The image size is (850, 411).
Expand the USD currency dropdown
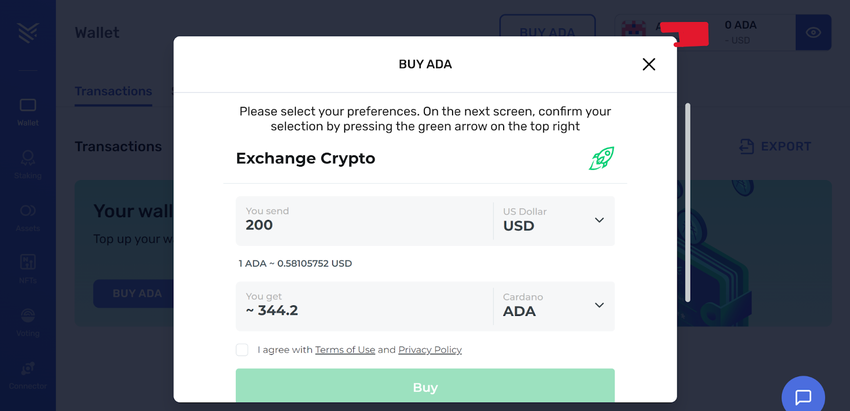tap(599, 220)
